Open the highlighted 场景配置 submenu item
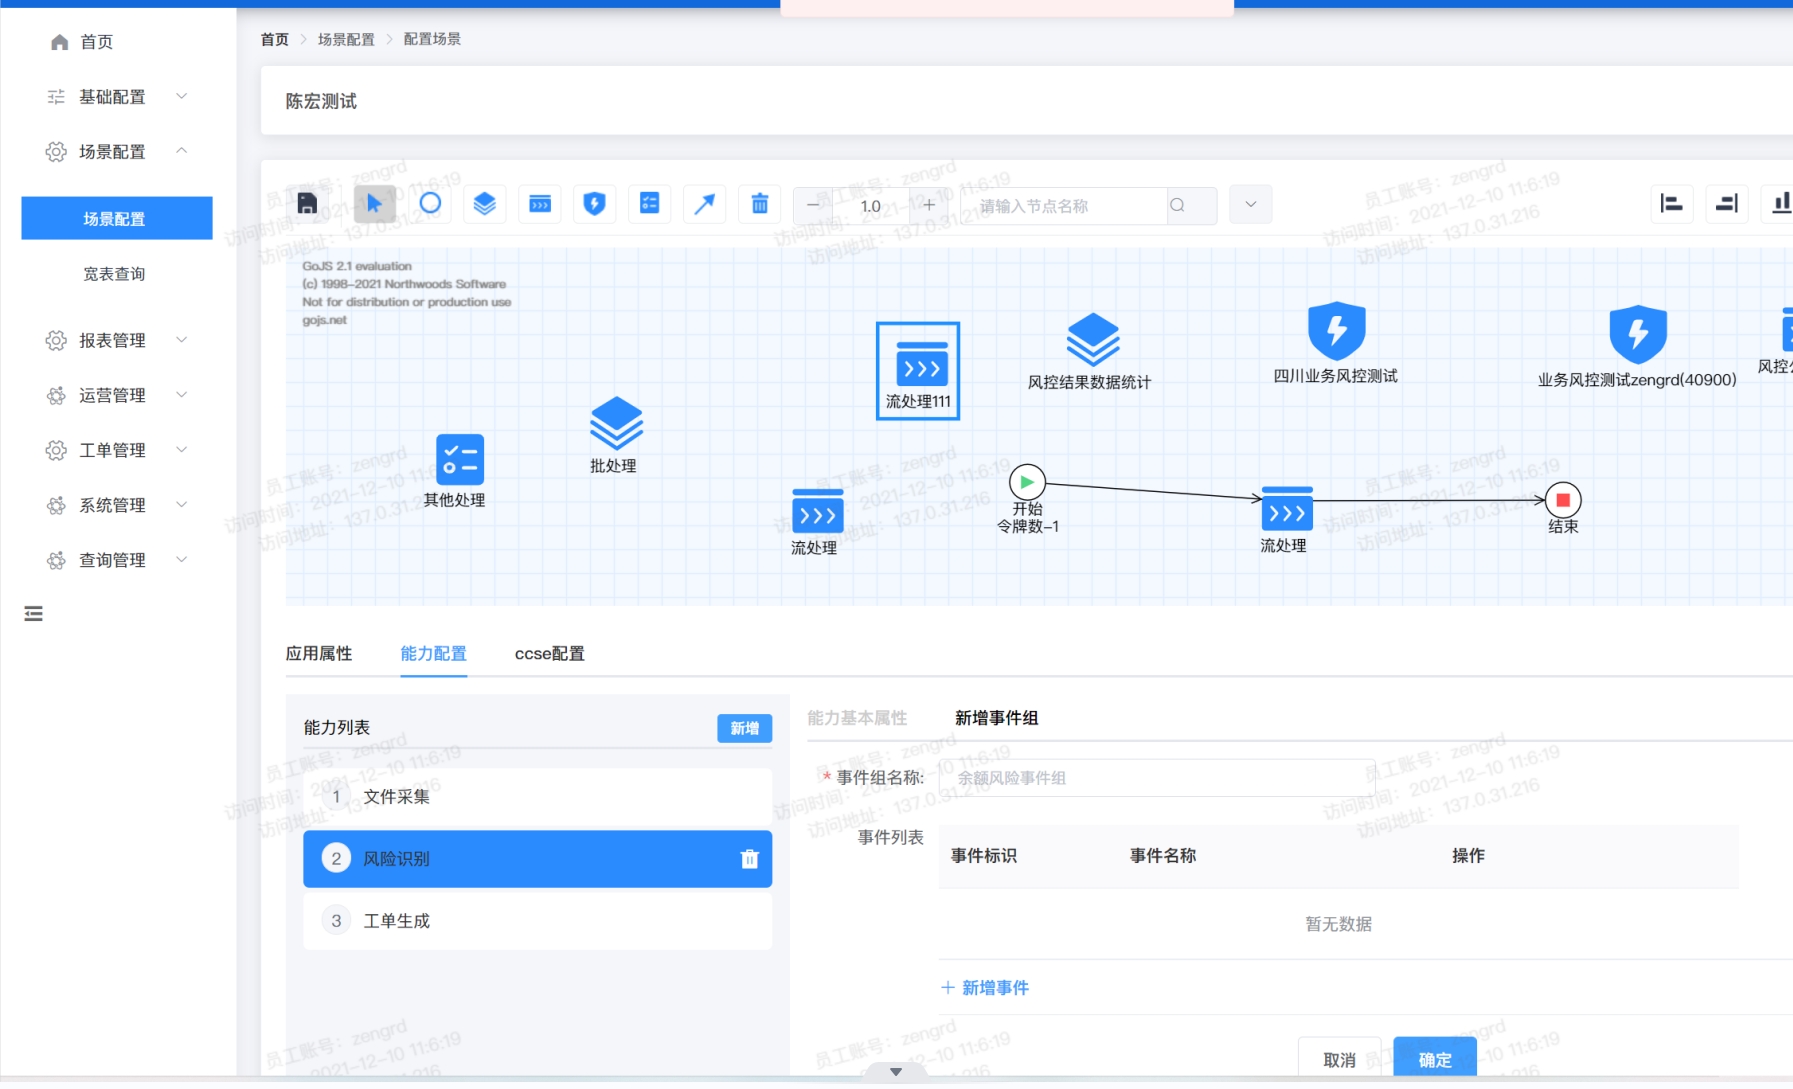This screenshot has width=1793, height=1089. pos(117,218)
